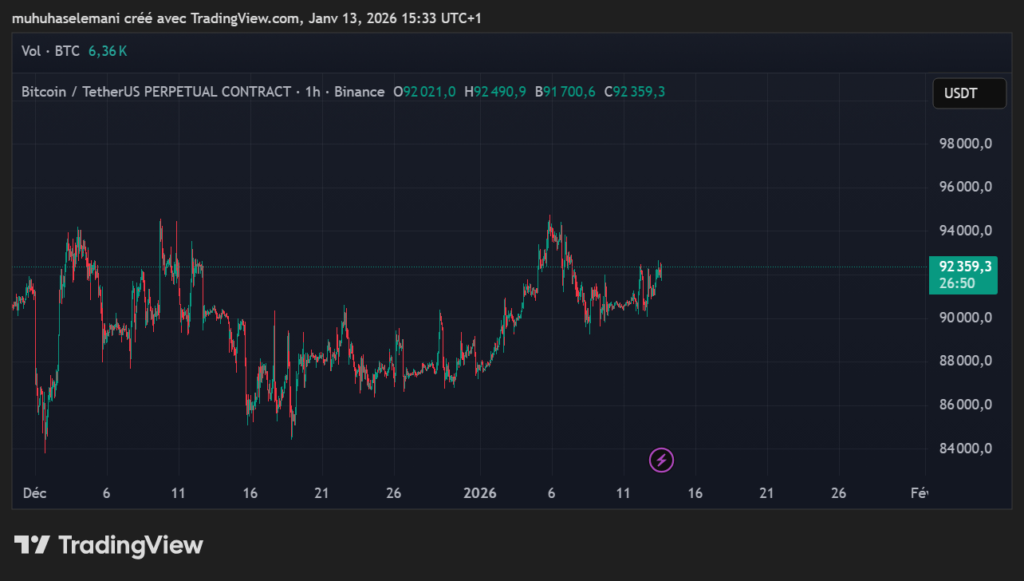1024x581 pixels.
Task: Click the Fév label on the time axis
Action: 921,493
